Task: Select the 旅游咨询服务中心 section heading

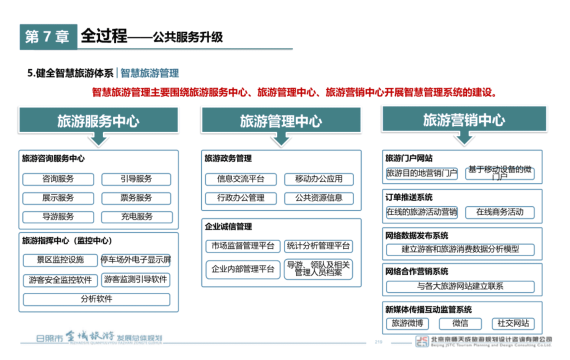Action: (53, 159)
